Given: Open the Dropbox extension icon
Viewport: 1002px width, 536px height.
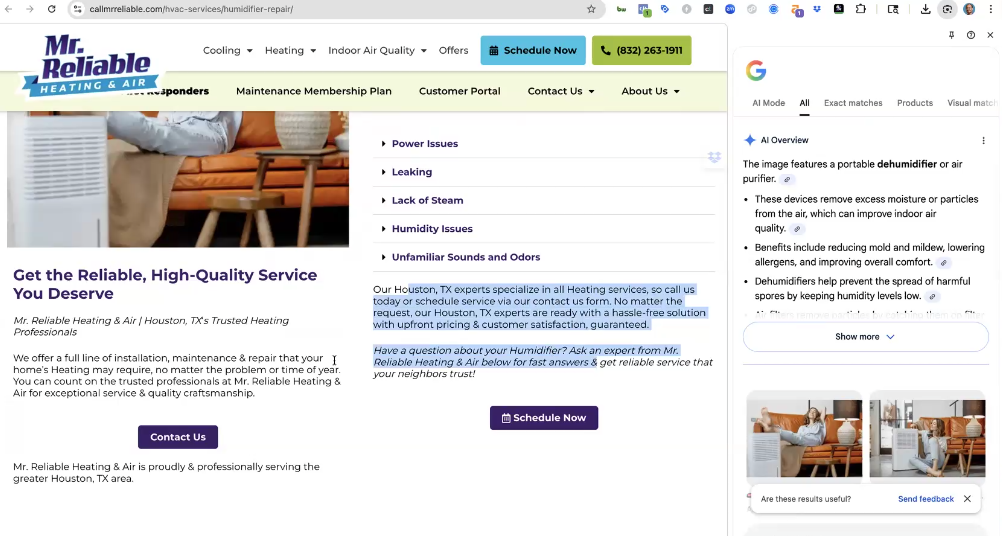Looking at the screenshot, I should click(x=817, y=9).
